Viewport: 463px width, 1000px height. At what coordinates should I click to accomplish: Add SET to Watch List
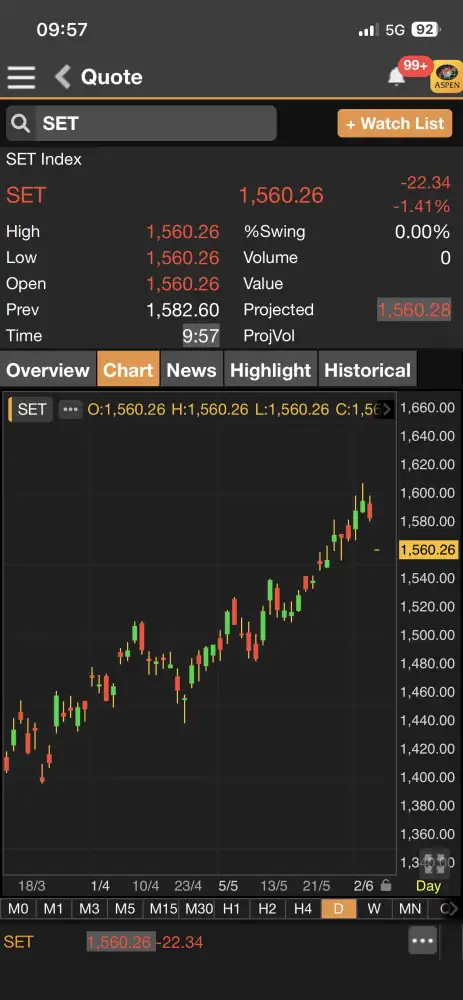395,123
